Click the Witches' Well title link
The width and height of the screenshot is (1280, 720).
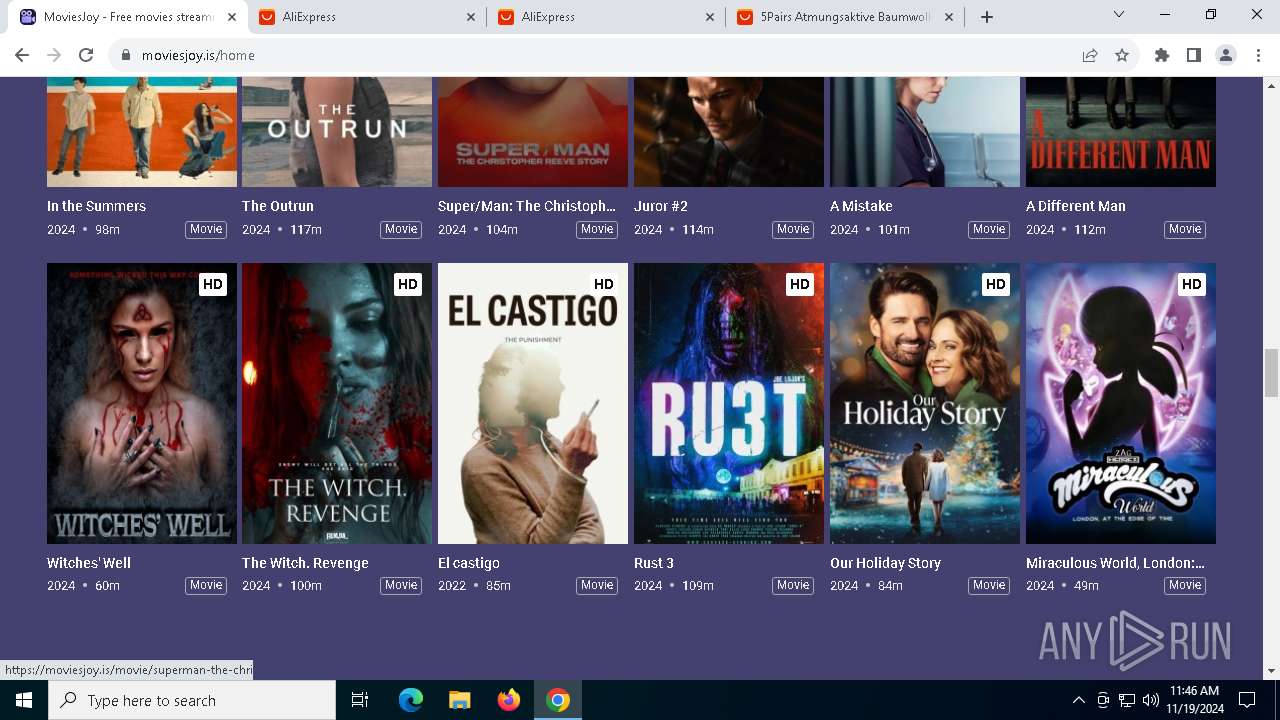(x=89, y=563)
